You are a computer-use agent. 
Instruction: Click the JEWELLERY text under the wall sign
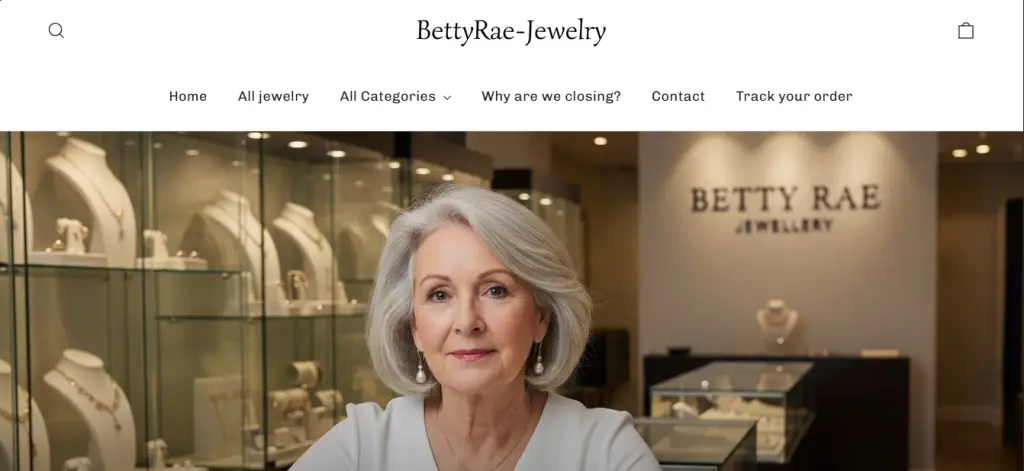tap(784, 225)
